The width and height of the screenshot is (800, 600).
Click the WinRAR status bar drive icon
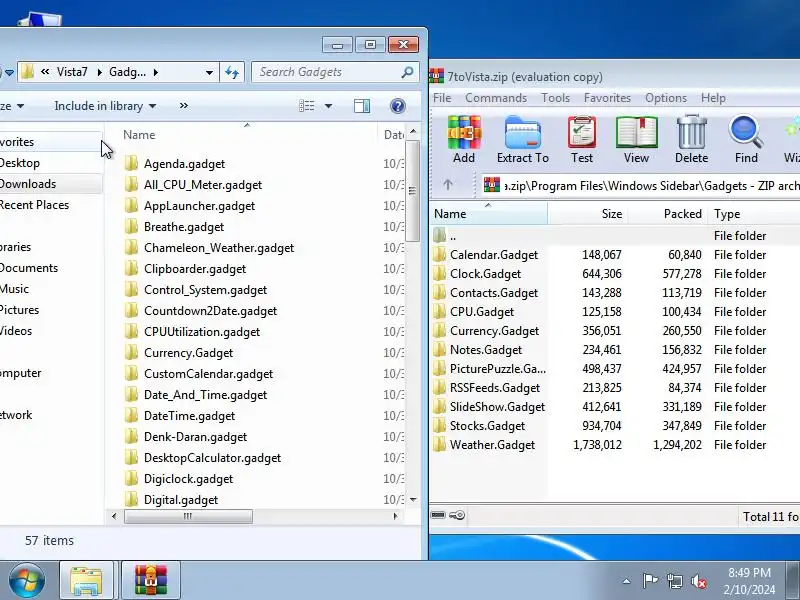[438, 515]
